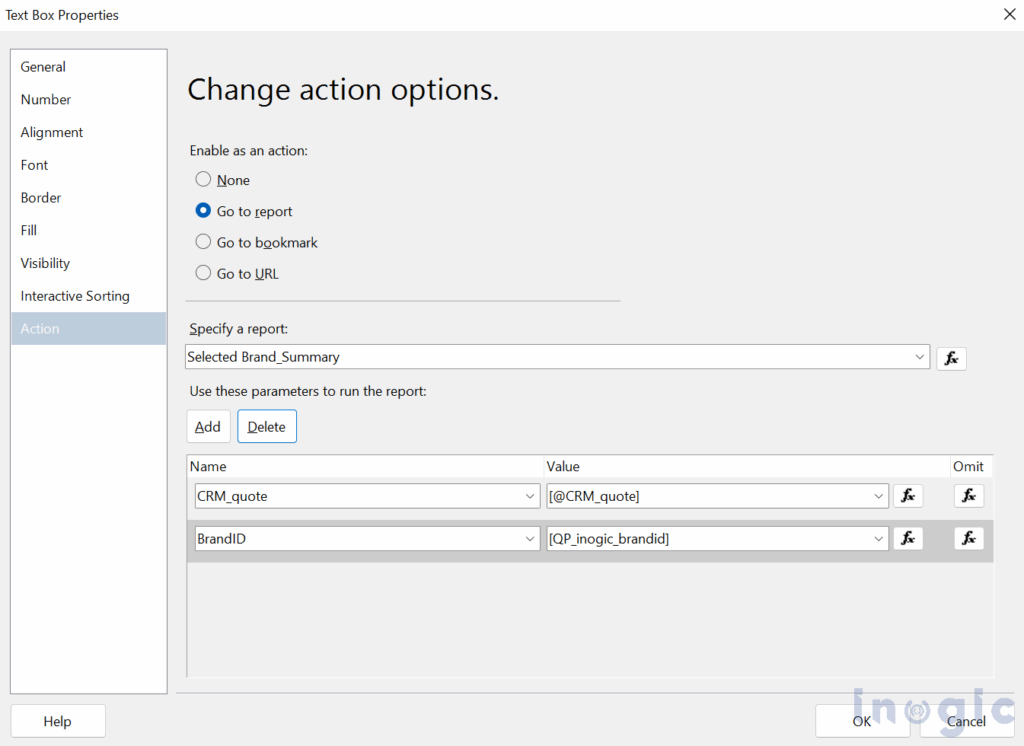The width and height of the screenshot is (1024, 746).
Task: Open expression editor for CRM_quote value
Action: point(908,495)
